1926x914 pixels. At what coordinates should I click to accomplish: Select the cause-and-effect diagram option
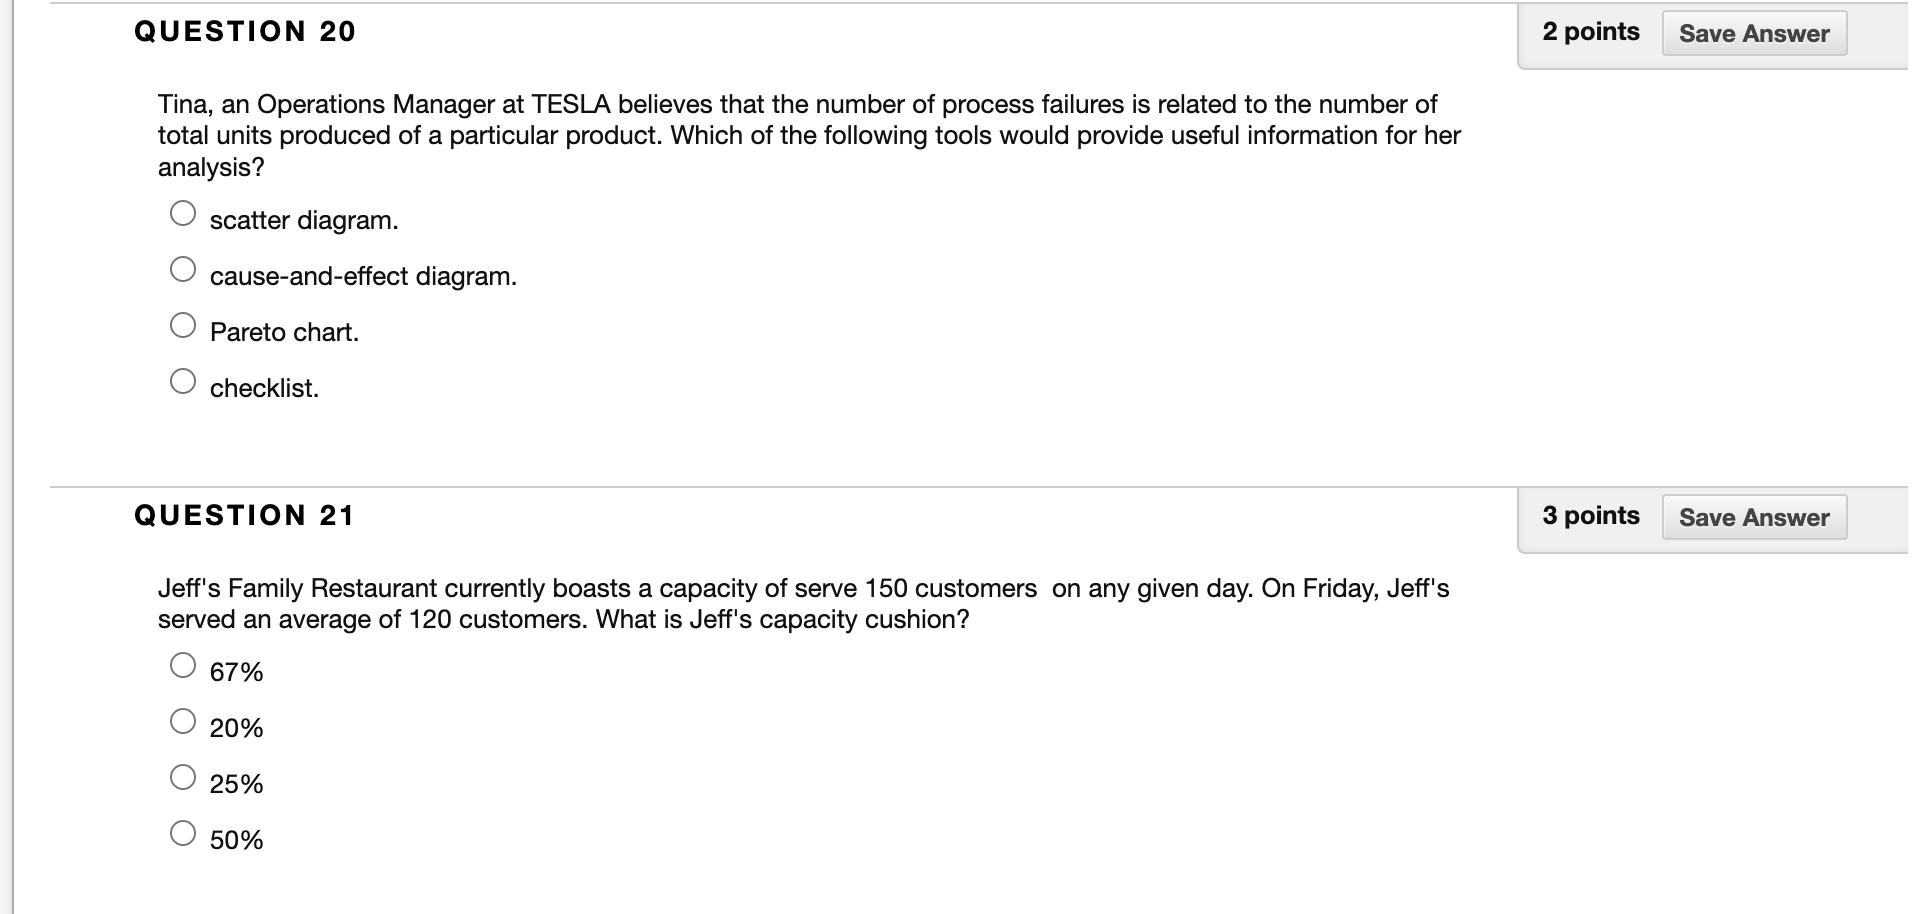[x=183, y=268]
